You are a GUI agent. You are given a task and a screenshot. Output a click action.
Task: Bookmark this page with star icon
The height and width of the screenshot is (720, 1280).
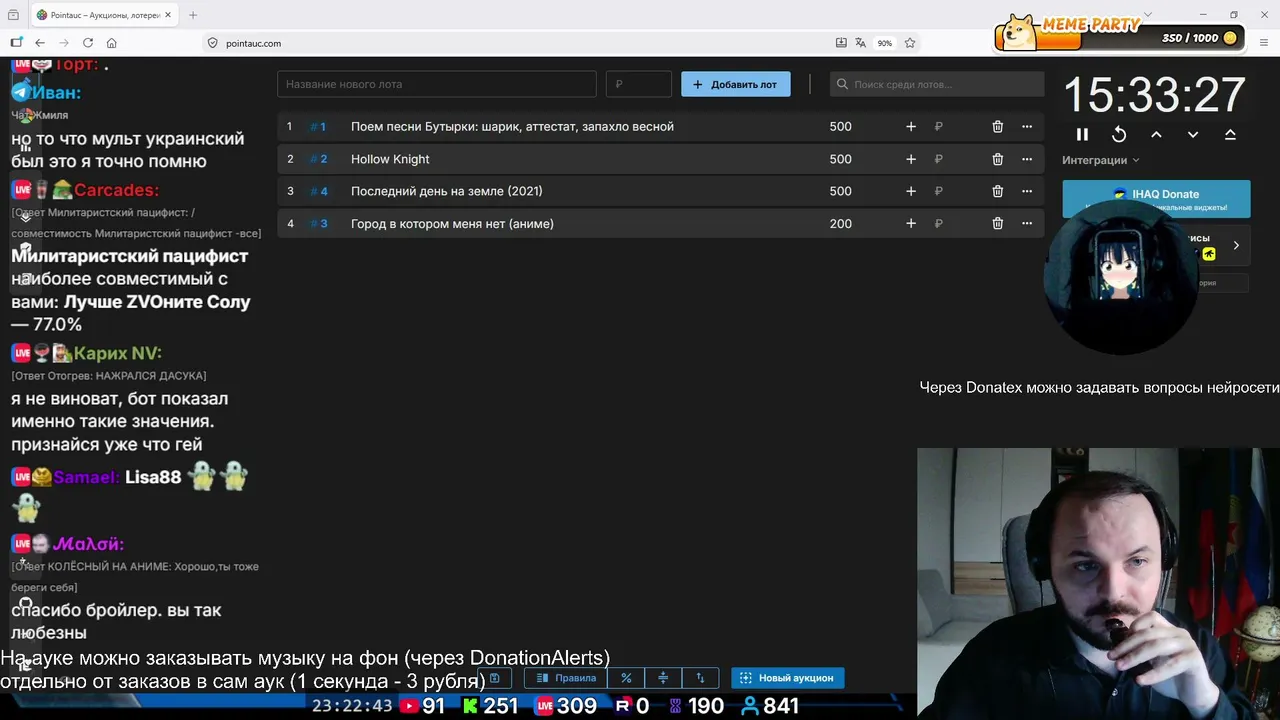[x=910, y=43]
